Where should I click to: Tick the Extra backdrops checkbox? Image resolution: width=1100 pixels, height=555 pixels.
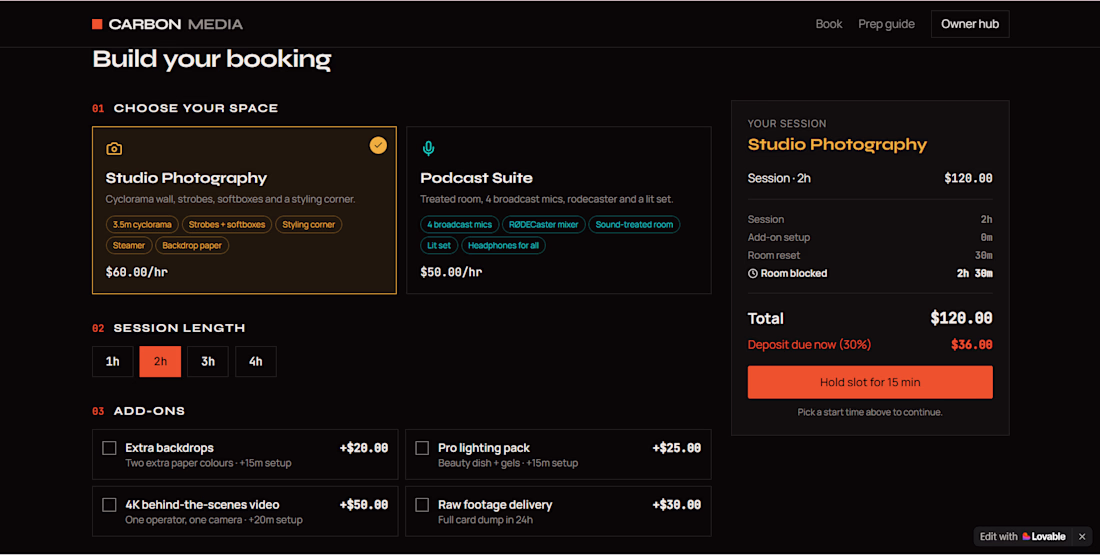(x=109, y=448)
